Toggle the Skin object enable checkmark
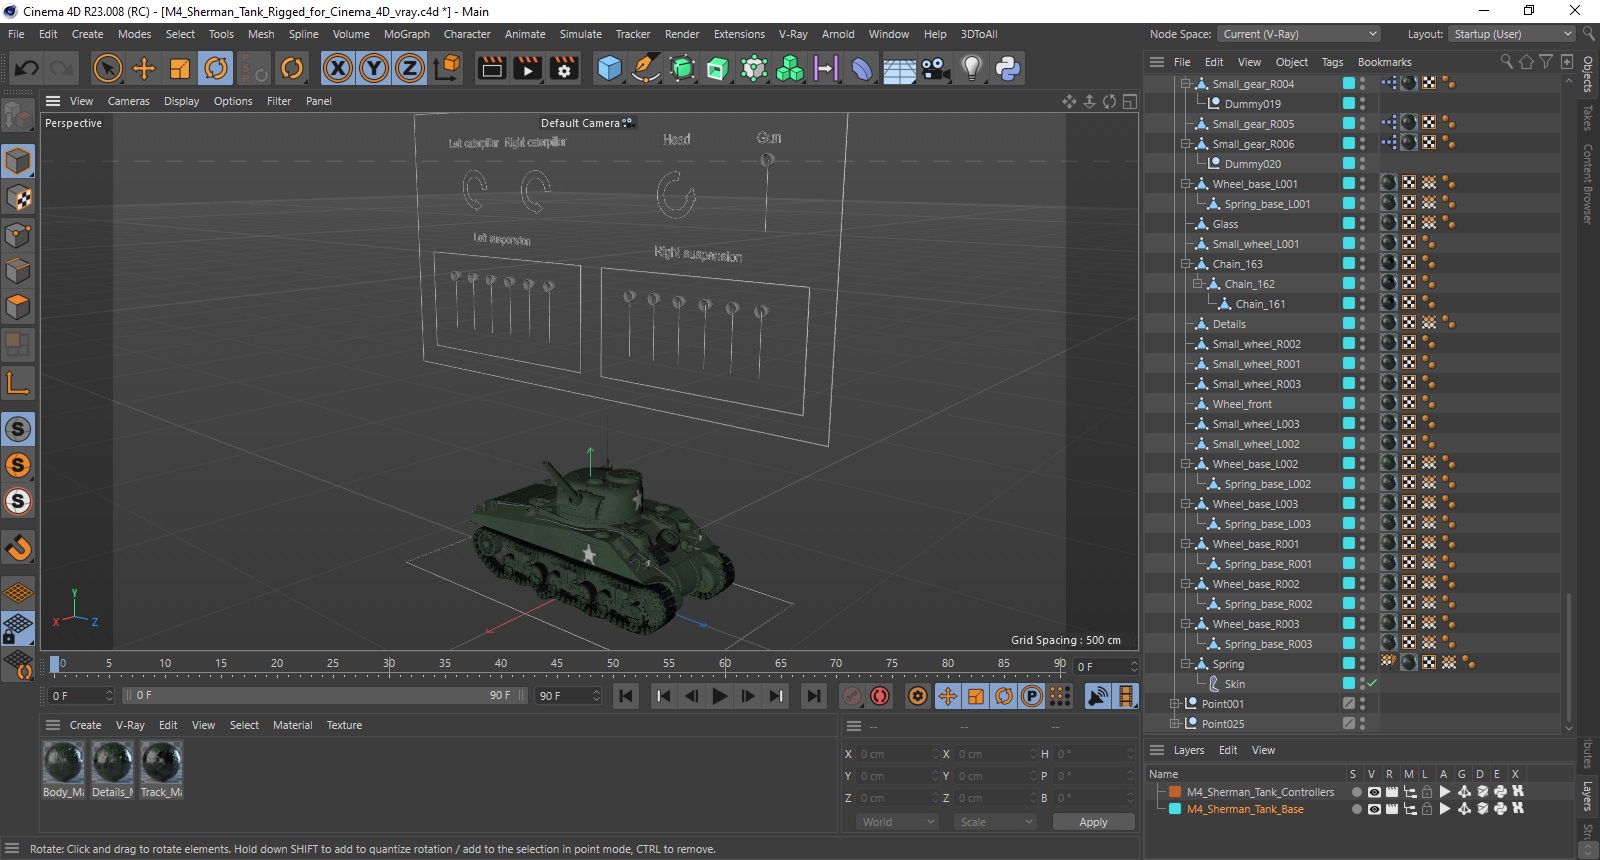The width and height of the screenshot is (1600, 860). tap(1372, 684)
